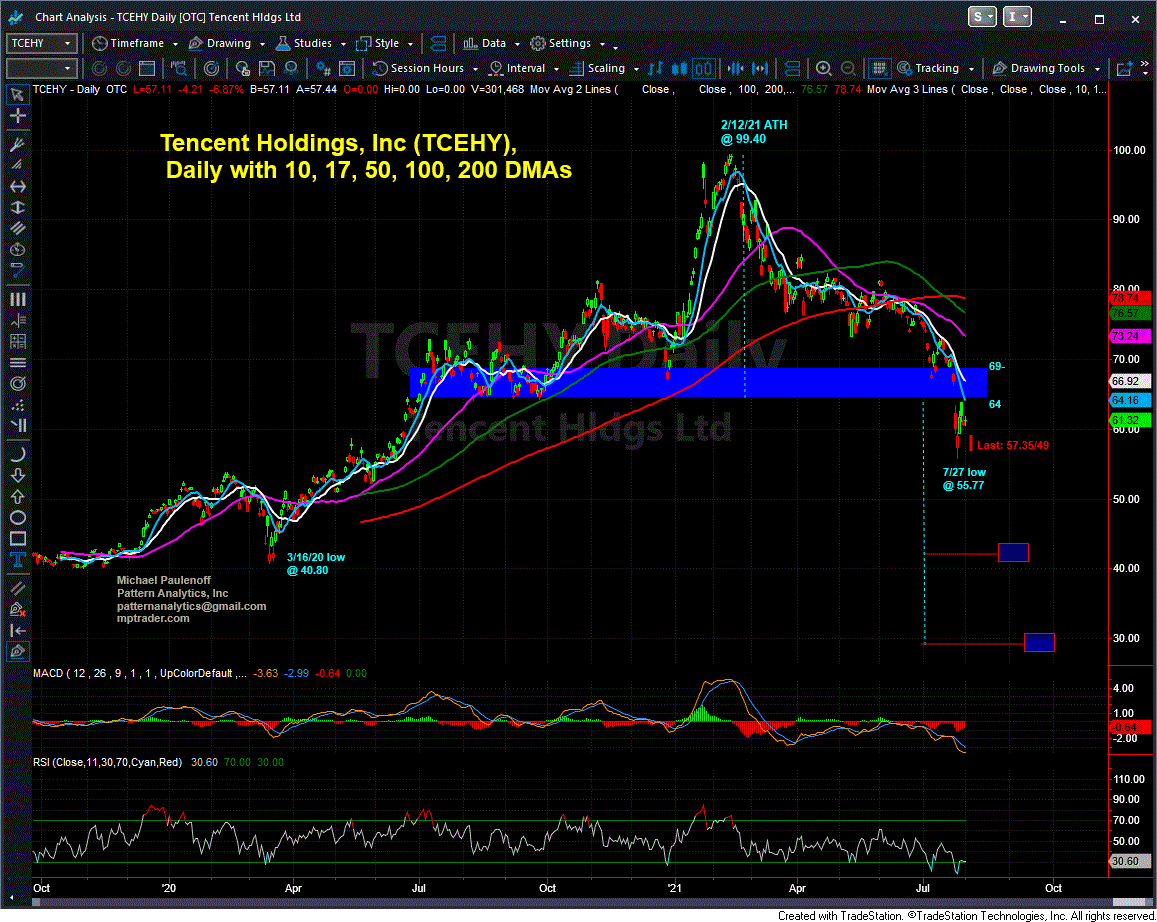This screenshot has width=1157, height=922.
Task: Open the Style menu
Action: [x=384, y=44]
